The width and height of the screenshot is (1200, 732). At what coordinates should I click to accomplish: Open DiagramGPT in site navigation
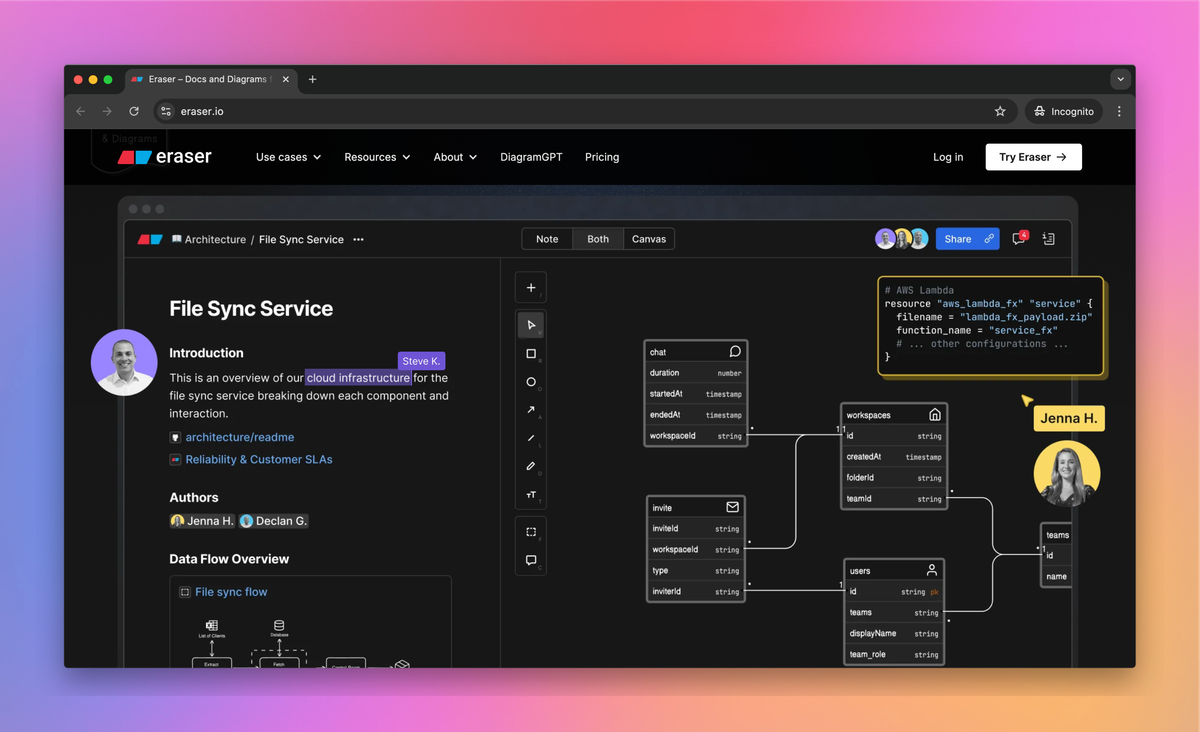[x=531, y=157]
